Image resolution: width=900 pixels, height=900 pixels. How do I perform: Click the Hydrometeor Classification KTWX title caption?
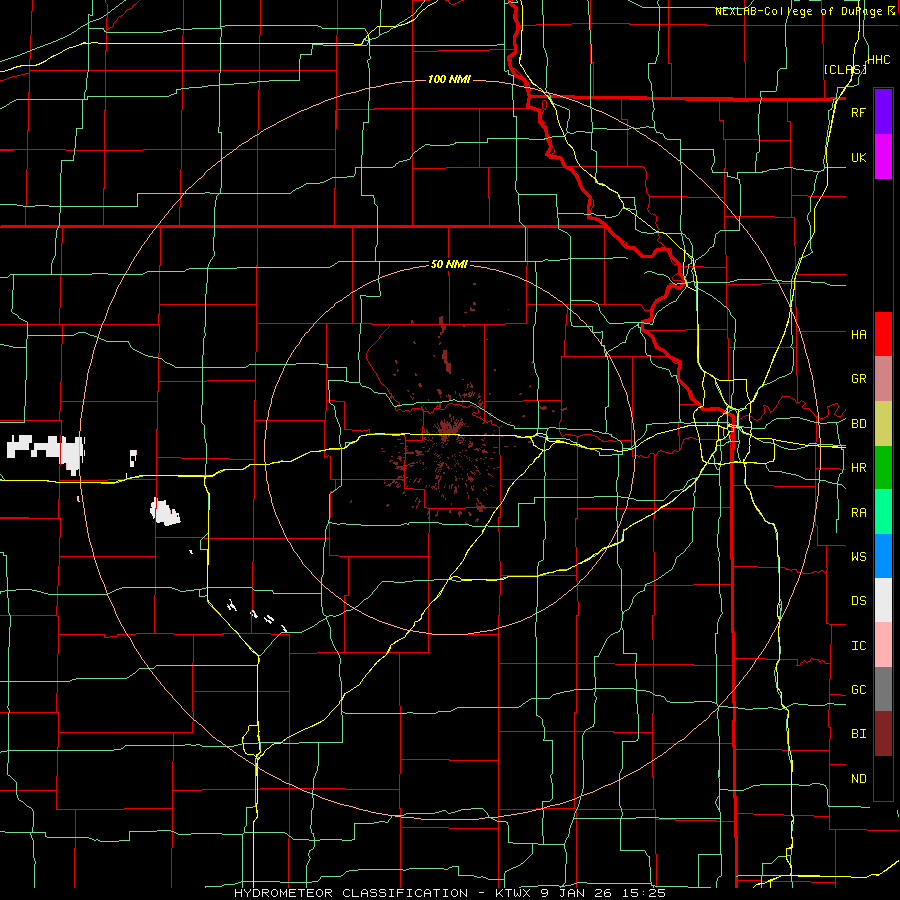pos(450,893)
